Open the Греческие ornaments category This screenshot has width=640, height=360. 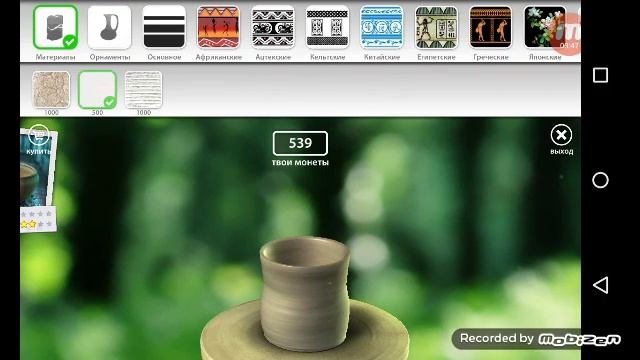[x=491, y=27]
